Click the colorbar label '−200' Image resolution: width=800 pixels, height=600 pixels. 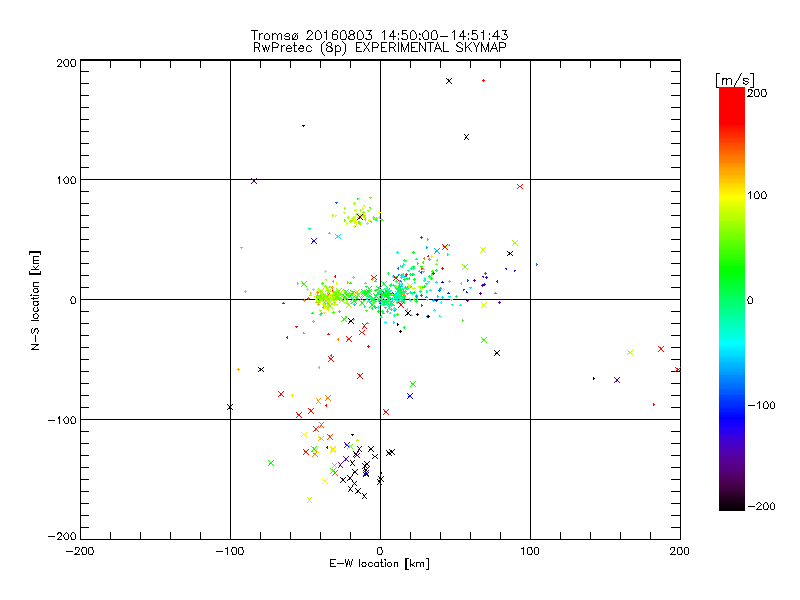(x=761, y=506)
